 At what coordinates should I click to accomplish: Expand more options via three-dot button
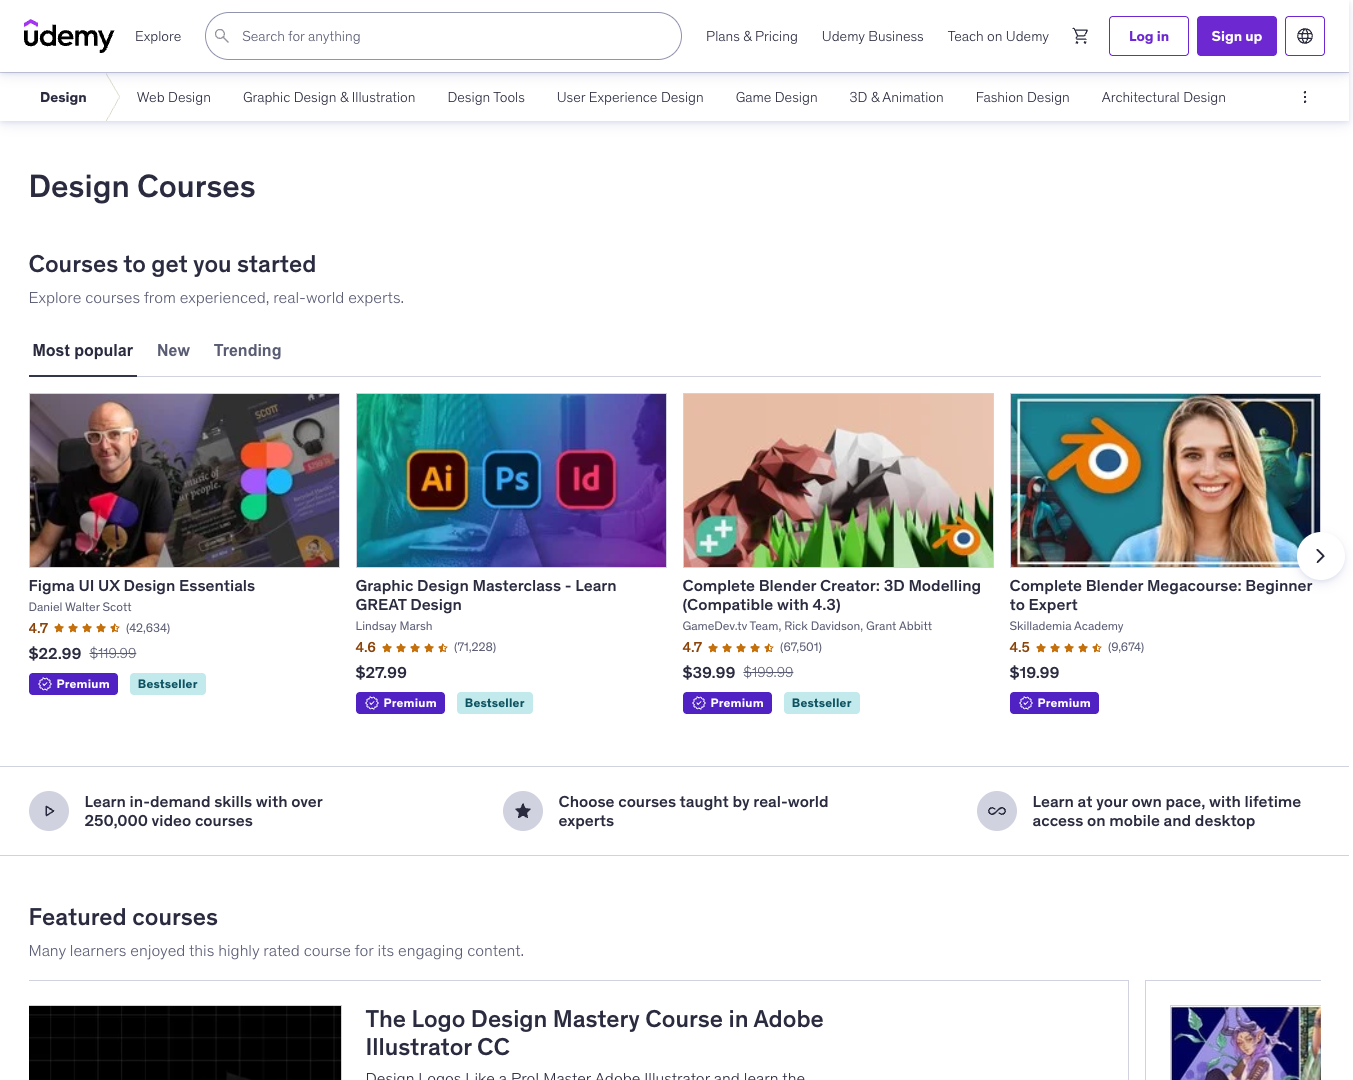coord(1304,97)
